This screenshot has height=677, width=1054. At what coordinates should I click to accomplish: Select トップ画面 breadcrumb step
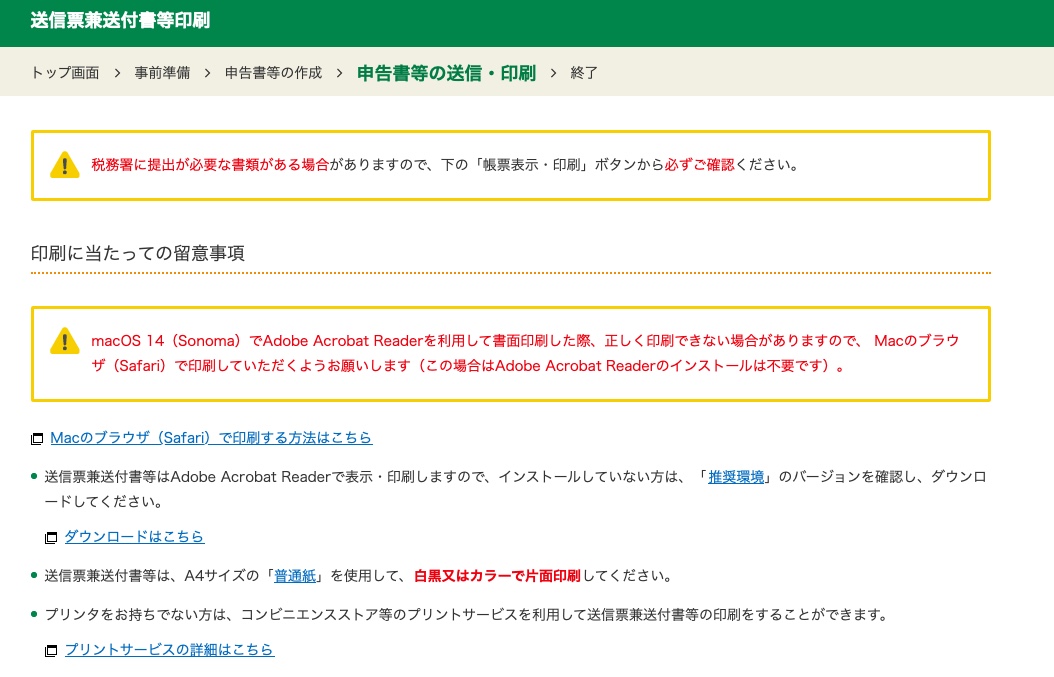[65, 73]
